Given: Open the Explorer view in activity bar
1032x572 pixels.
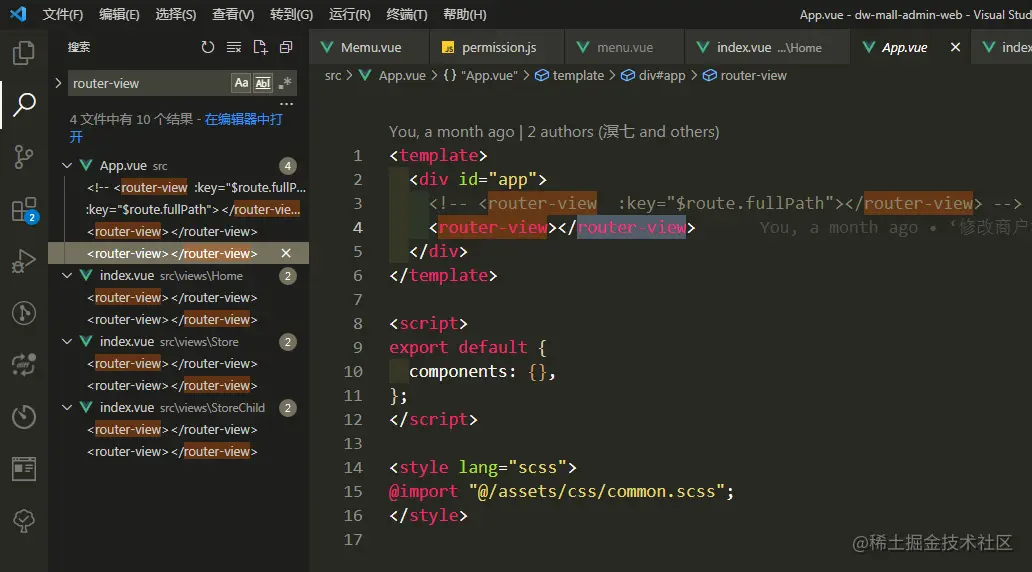Looking at the screenshot, I should tap(24, 53).
